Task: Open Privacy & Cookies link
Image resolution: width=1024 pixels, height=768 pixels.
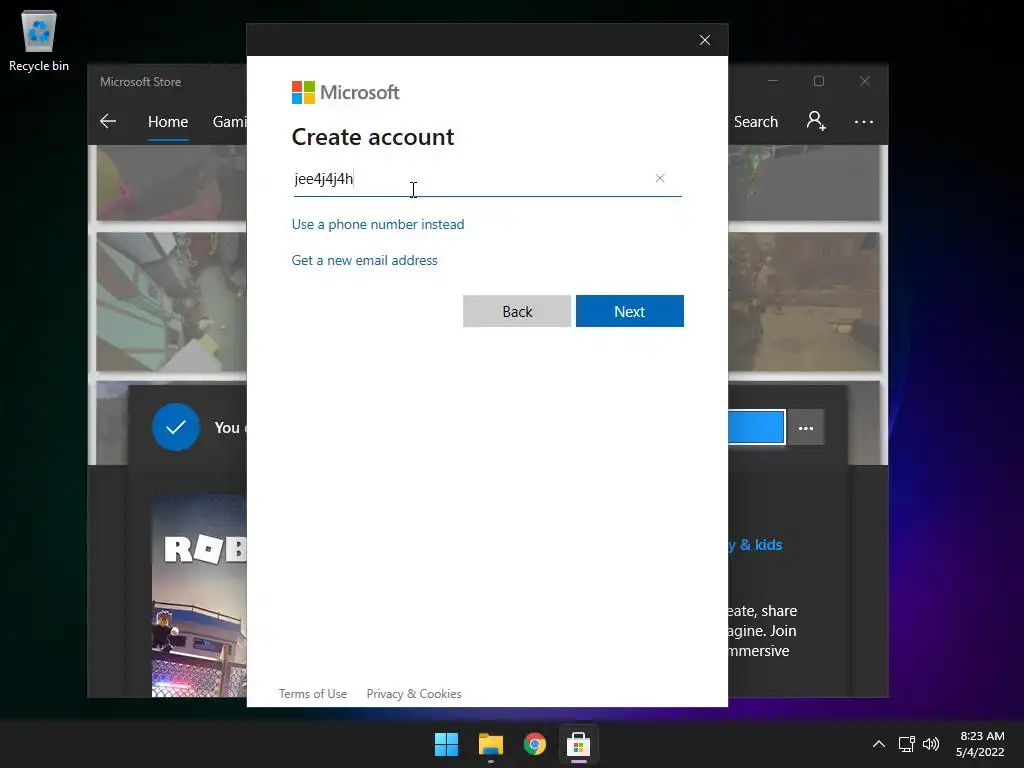Action: [413, 694]
